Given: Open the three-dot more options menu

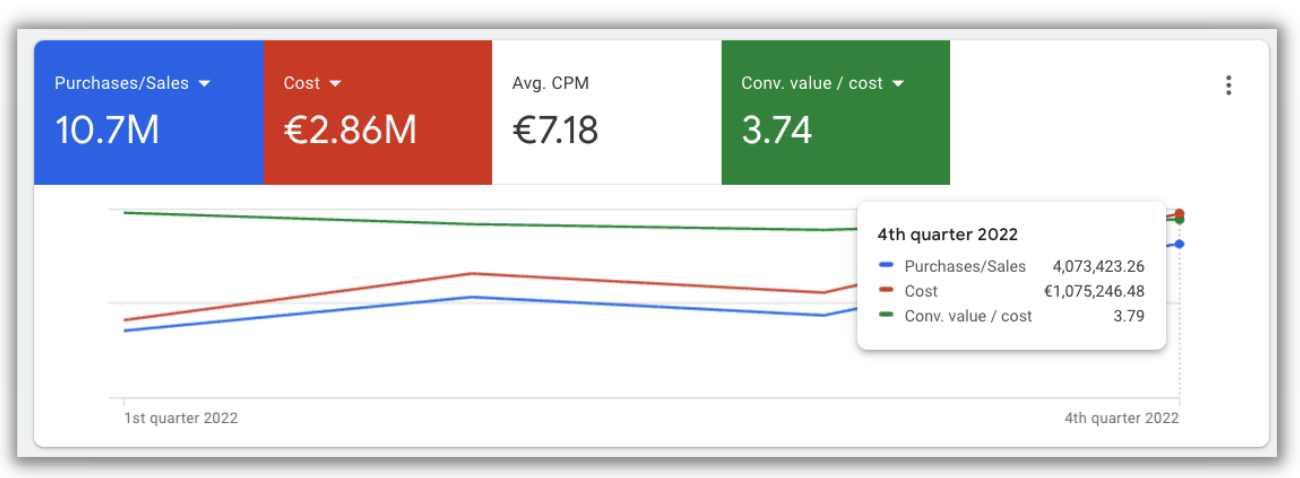Looking at the screenshot, I should pyautogui.click(x=1228, y=85).
